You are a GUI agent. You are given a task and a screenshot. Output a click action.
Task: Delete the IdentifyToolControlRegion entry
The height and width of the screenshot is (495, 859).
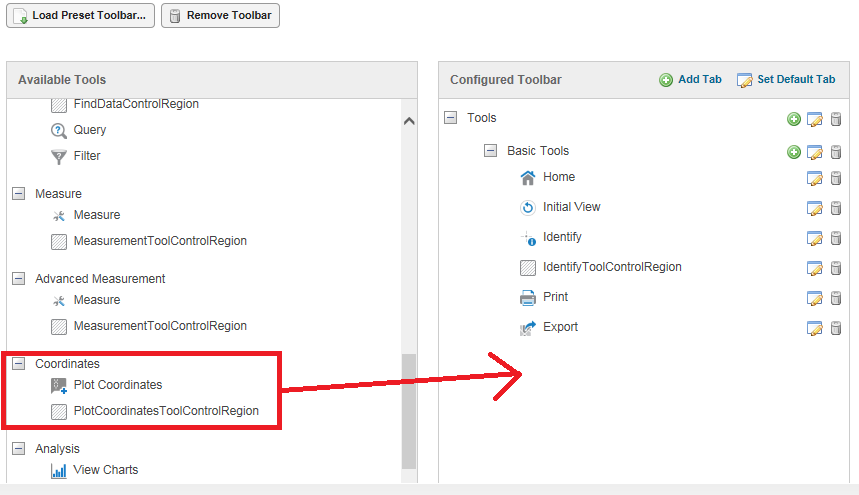[x=835, y=268]
